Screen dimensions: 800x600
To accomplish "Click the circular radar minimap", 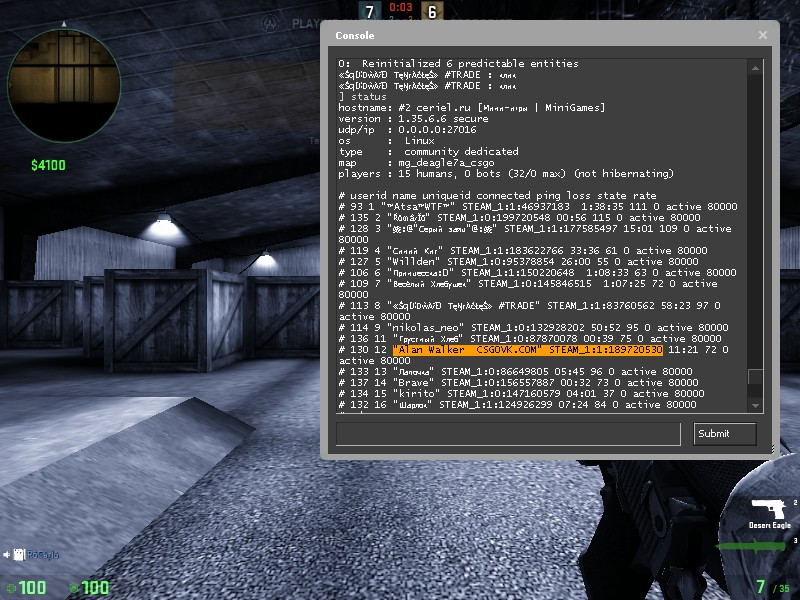I will [64, 69].
